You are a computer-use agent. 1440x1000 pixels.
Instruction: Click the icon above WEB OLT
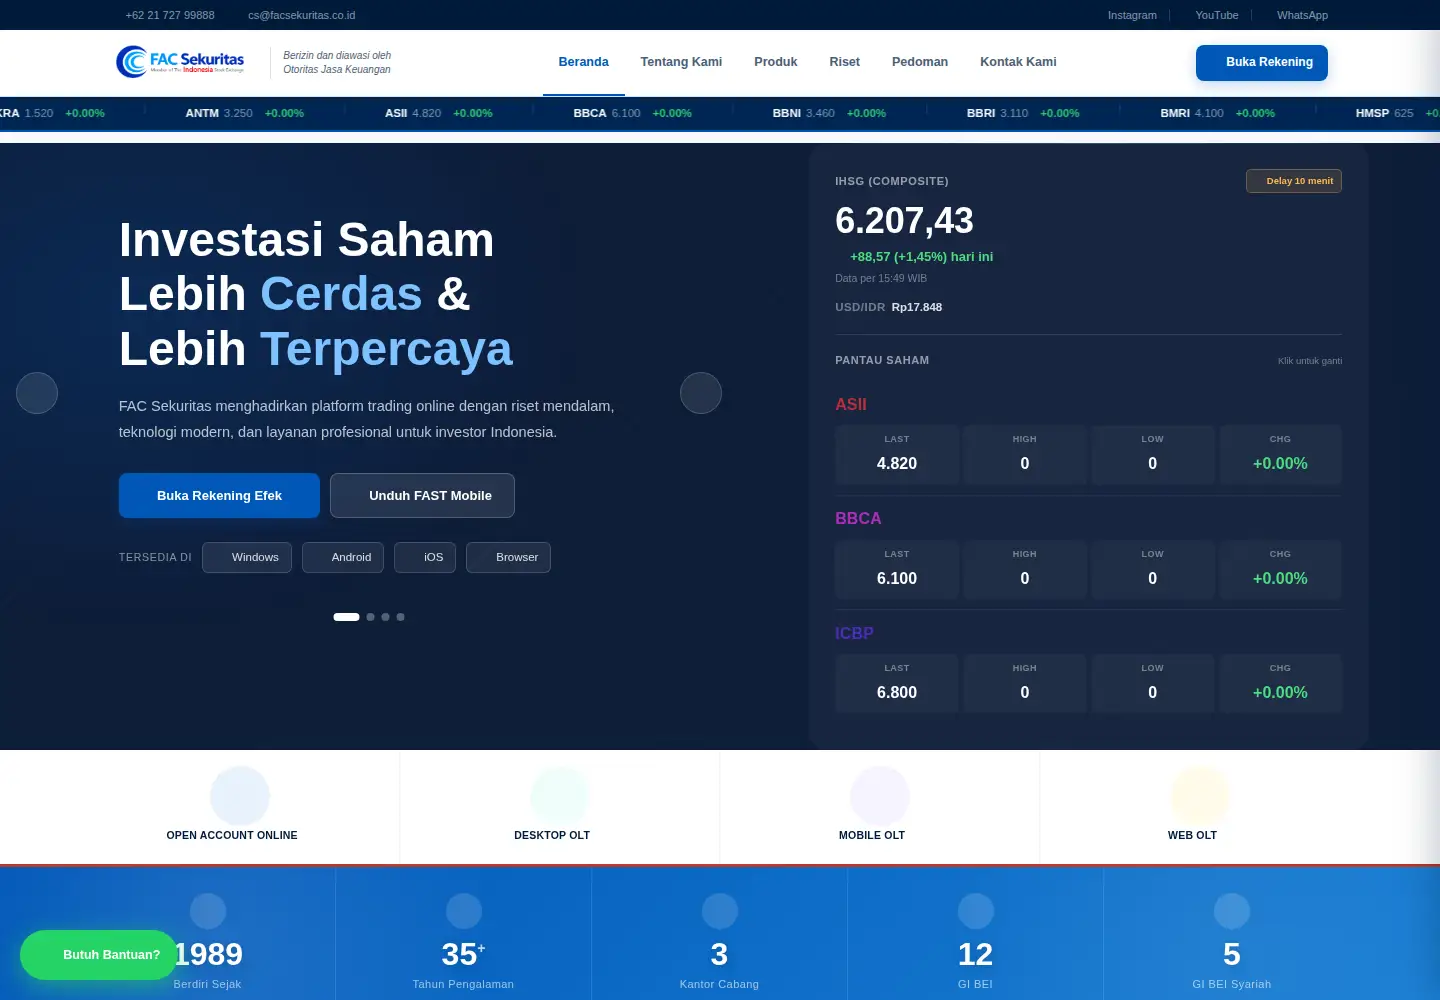pyautogui.click(x=1200, y=796)
